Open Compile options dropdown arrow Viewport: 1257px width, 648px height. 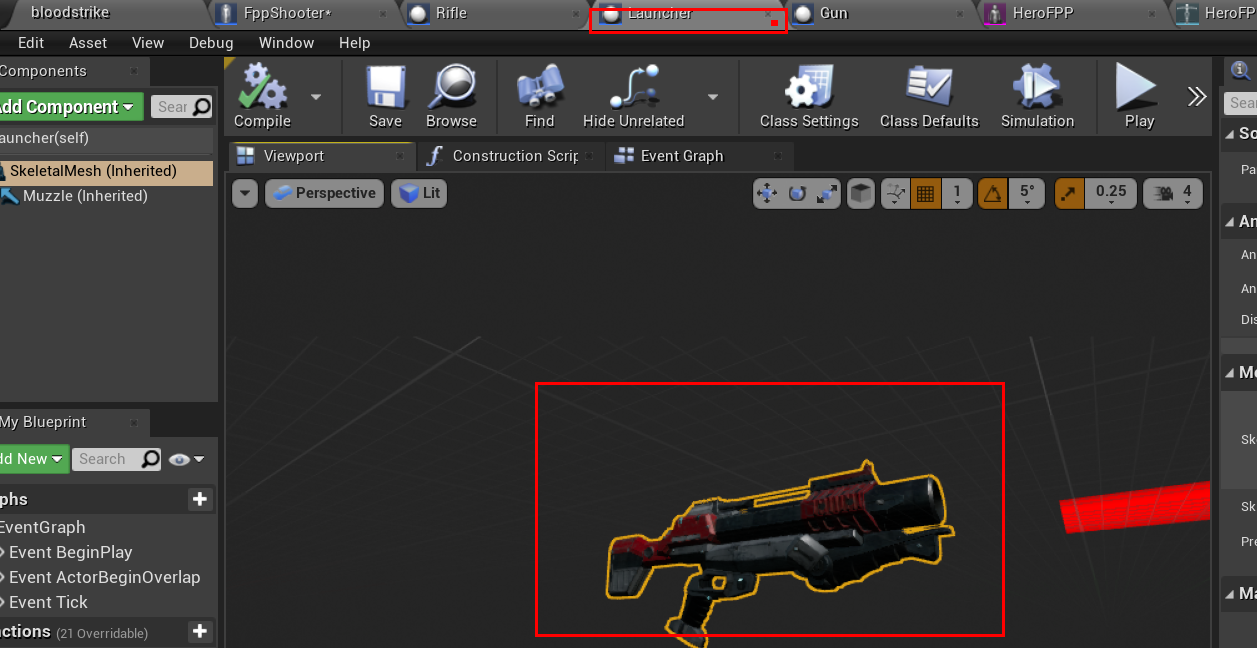click(x=316, y=97)
